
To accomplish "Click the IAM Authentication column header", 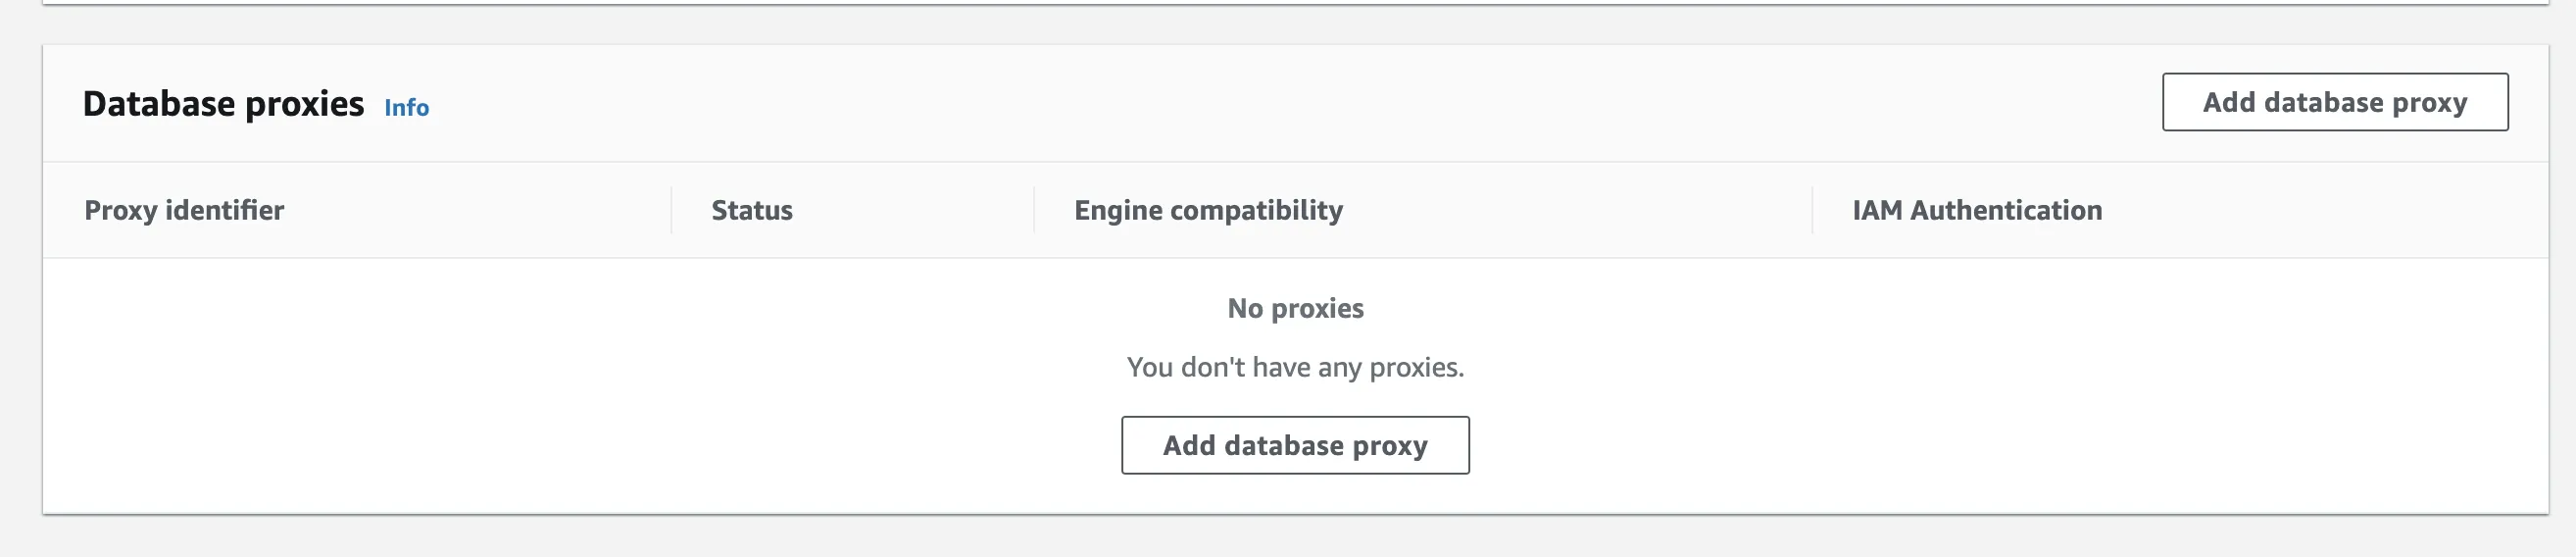I will pyautogui.click(x=1976, y=210).
